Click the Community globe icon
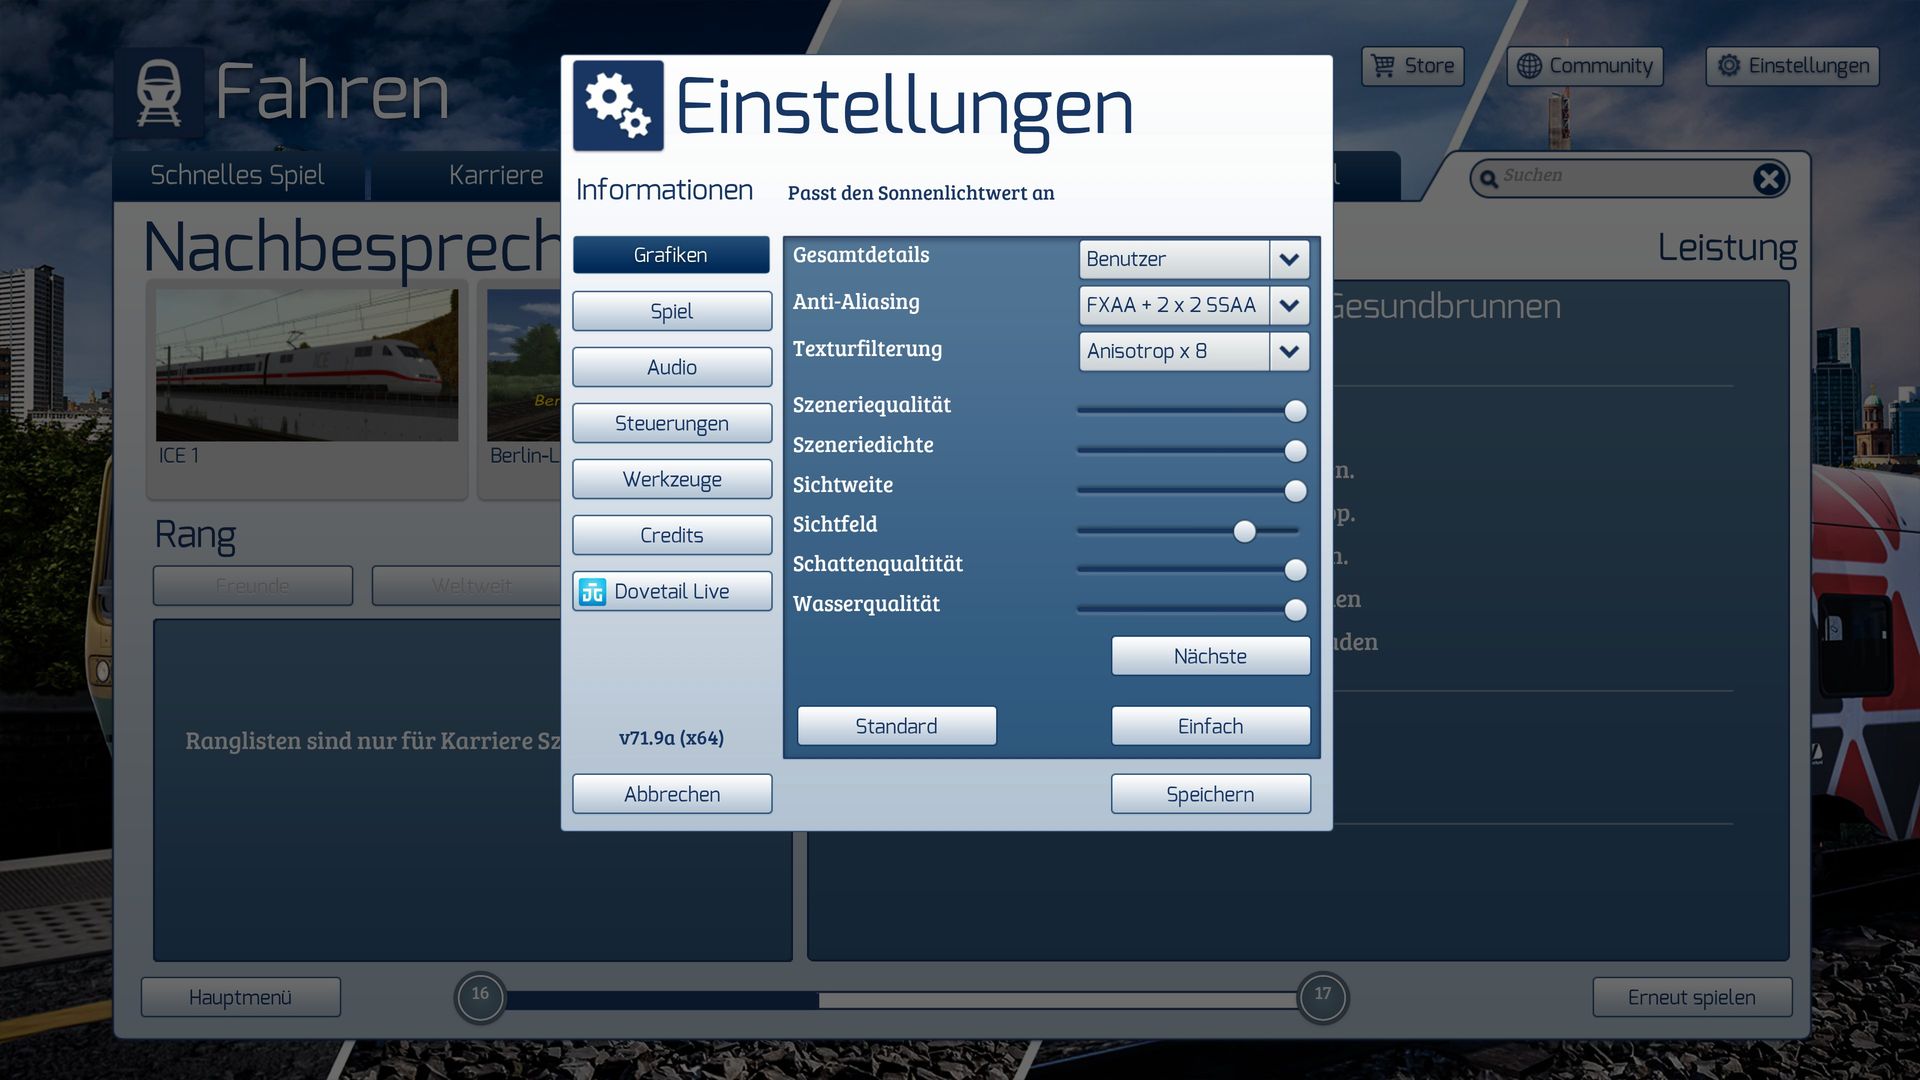Viewport: 1920px width, 1080px height. 1529,66
